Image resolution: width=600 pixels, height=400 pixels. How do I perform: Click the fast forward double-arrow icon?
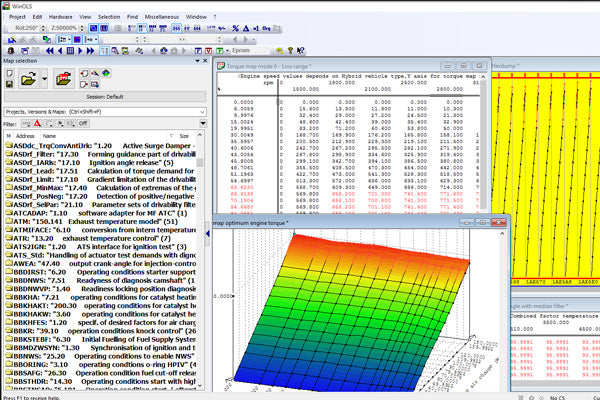point(90,51)
